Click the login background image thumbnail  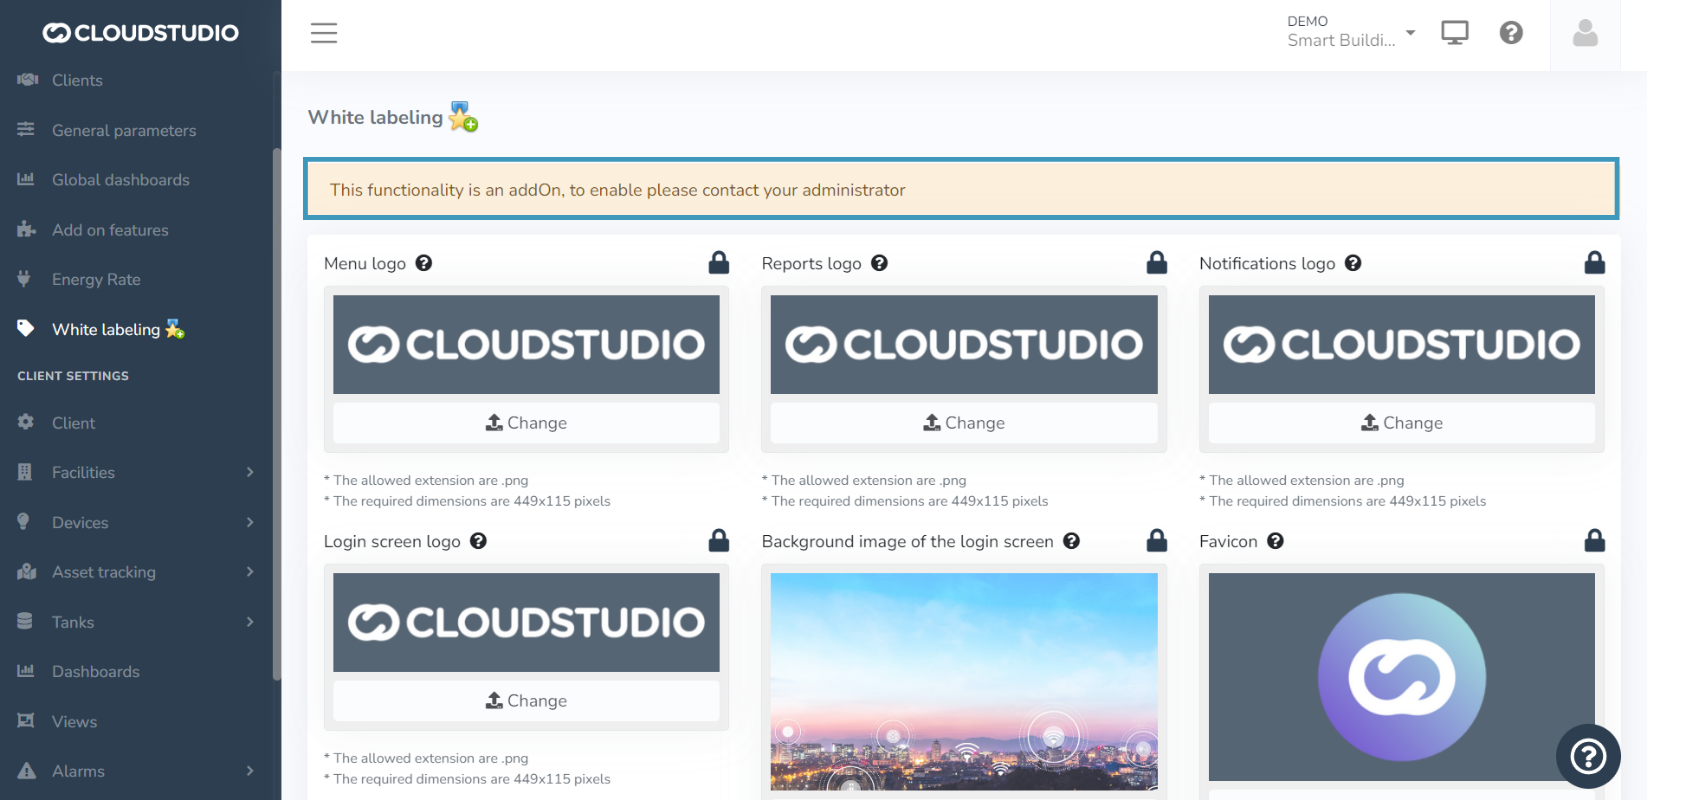pyautogui.click(x=963, y=681)
